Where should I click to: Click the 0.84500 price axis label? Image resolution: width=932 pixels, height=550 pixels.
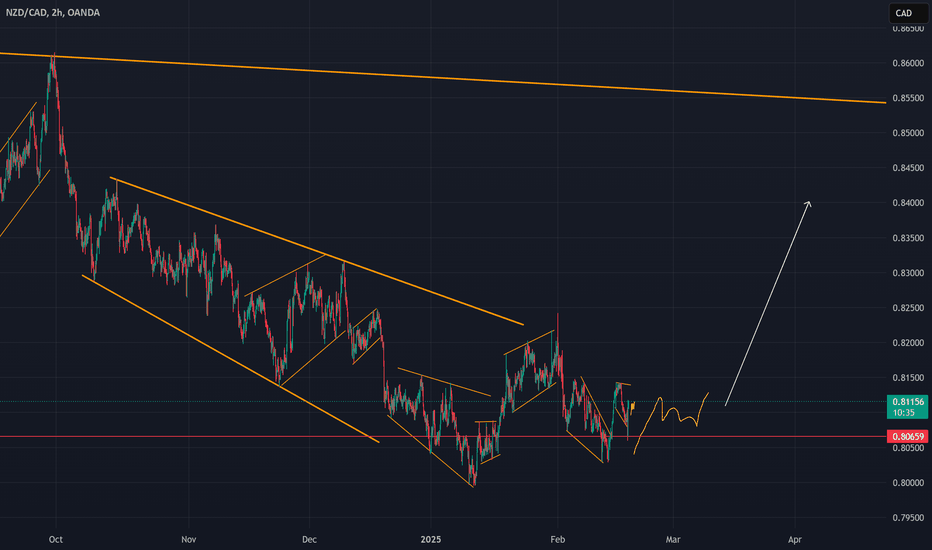[908, 168]
